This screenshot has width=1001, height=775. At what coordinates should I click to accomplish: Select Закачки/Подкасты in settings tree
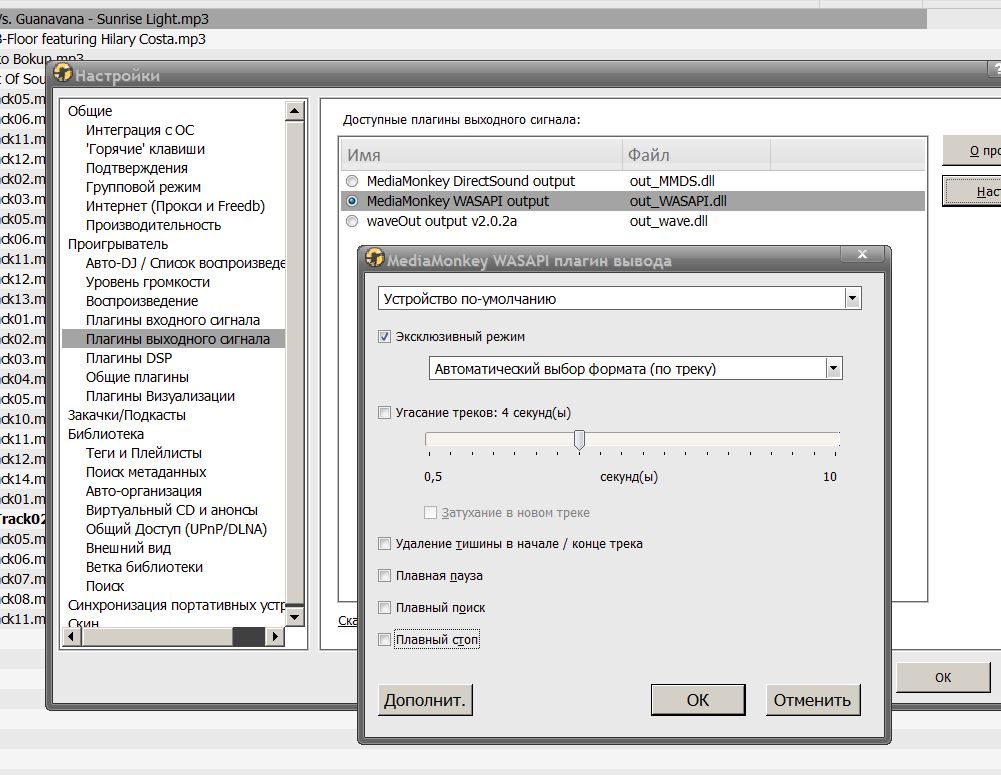click(x=127, y=416)
